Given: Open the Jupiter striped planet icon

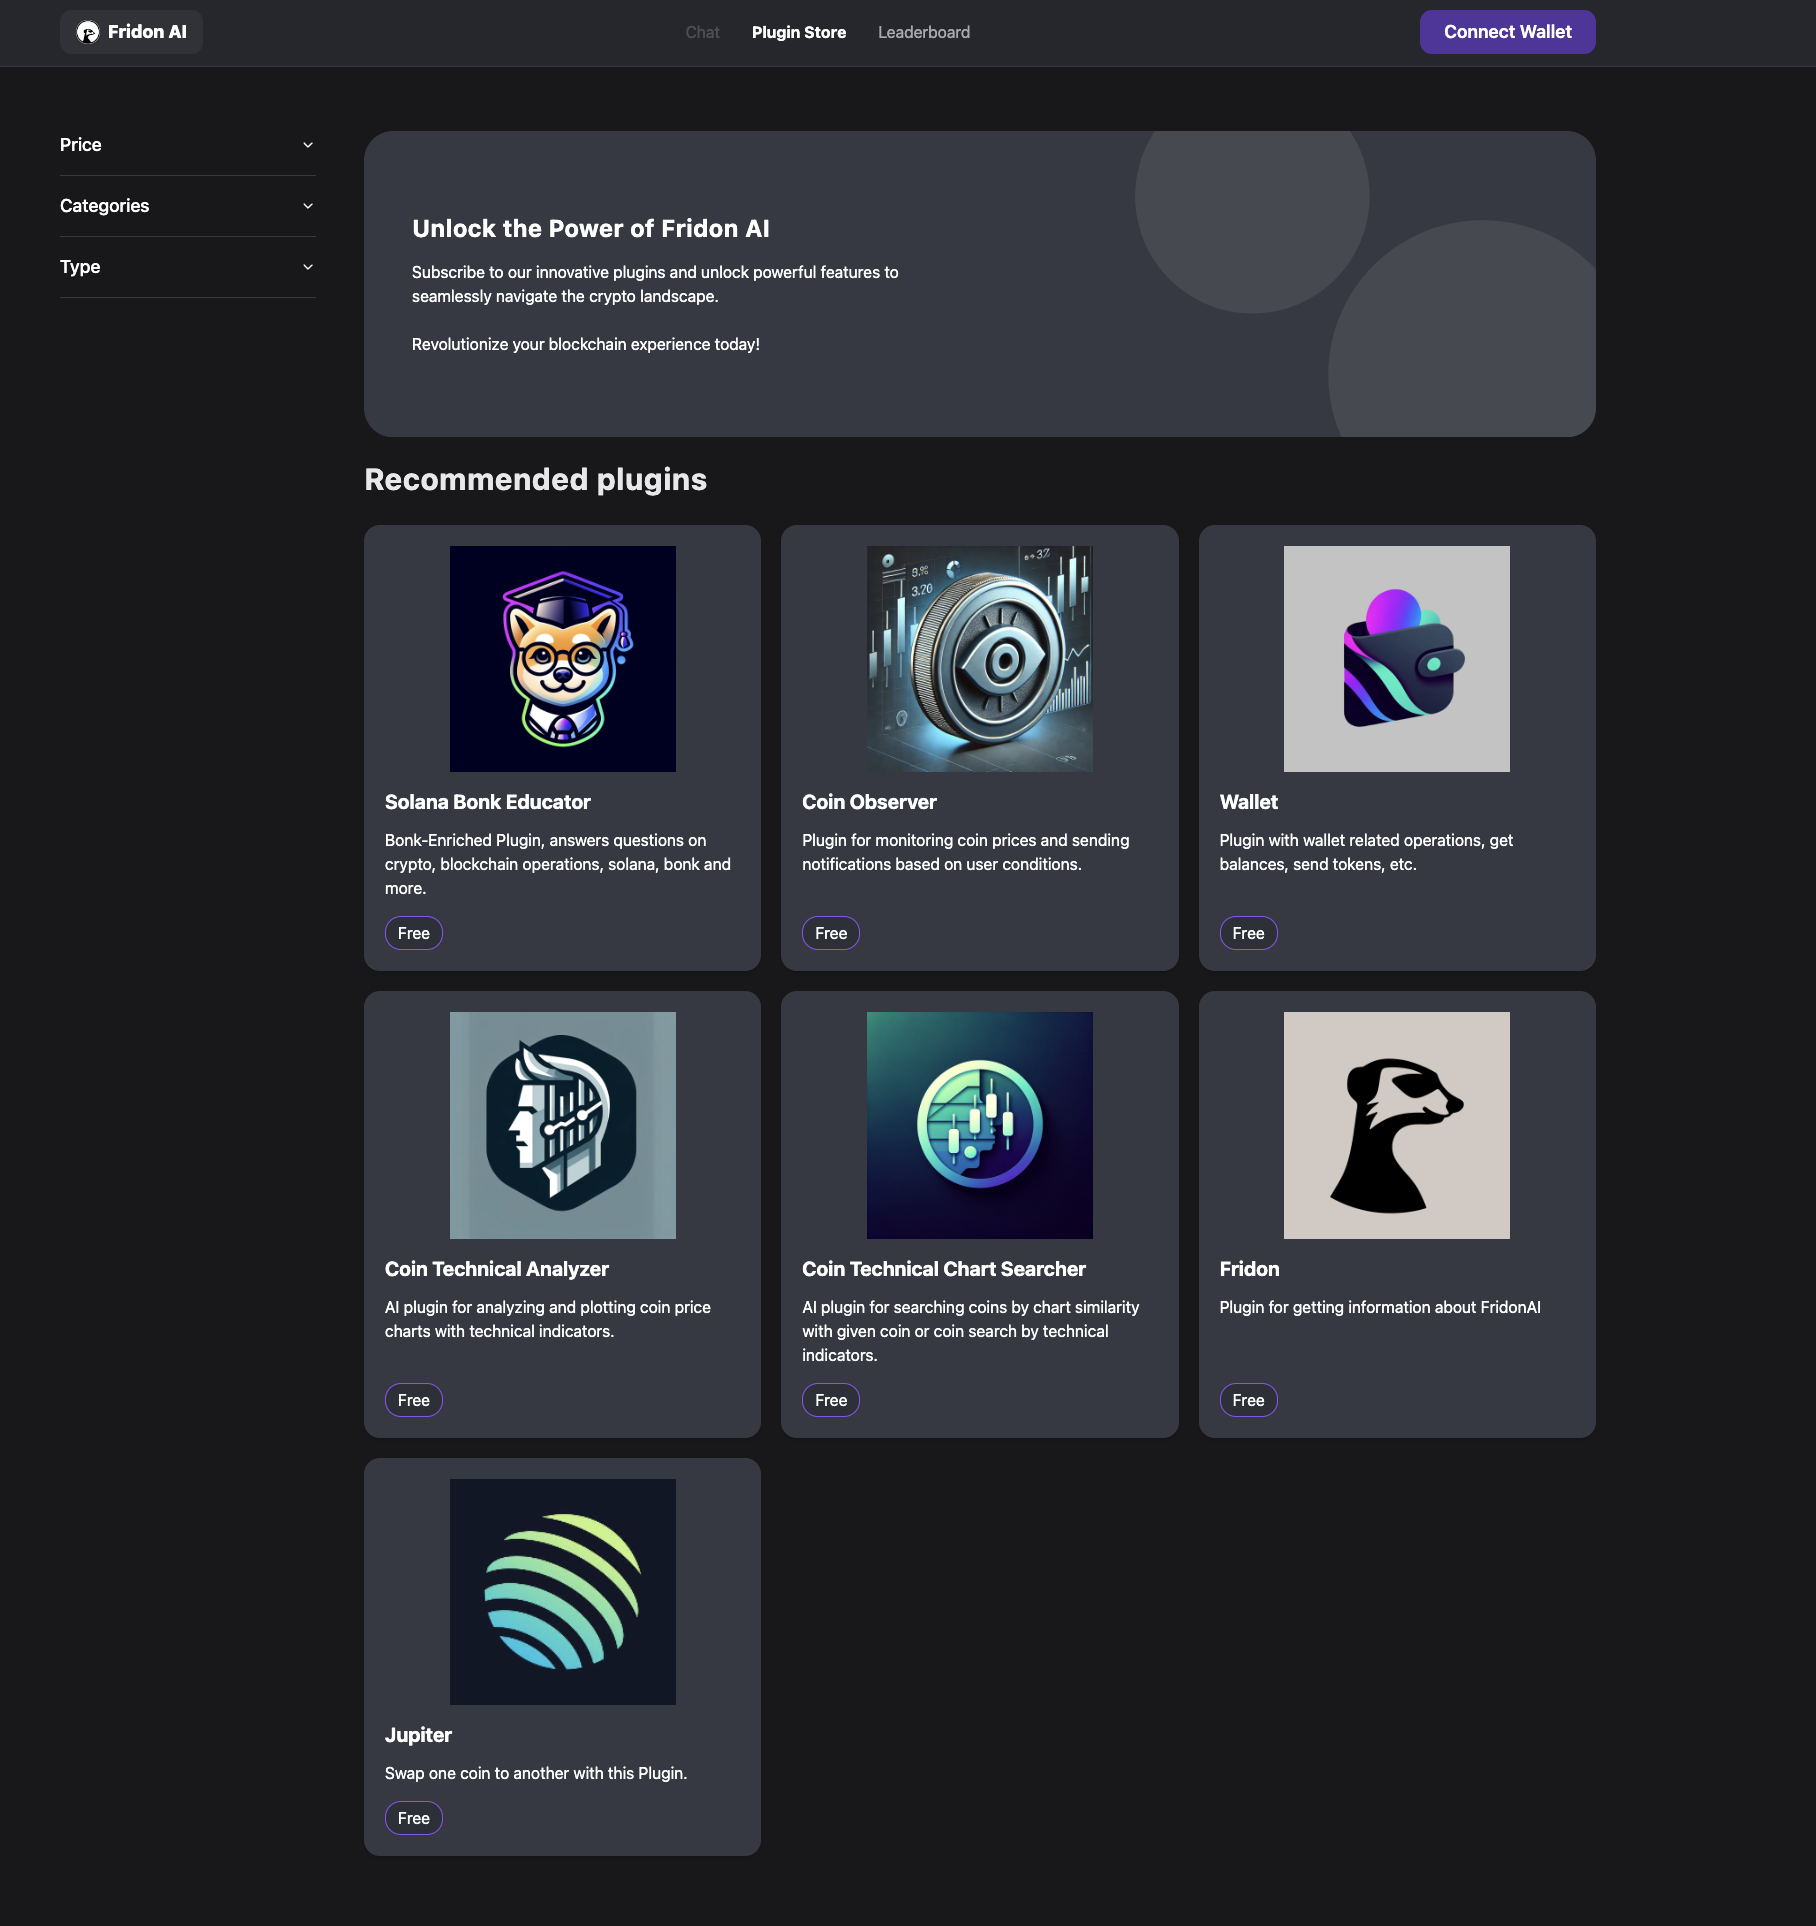Looking at the screenshot, I should pos(562,1591).
